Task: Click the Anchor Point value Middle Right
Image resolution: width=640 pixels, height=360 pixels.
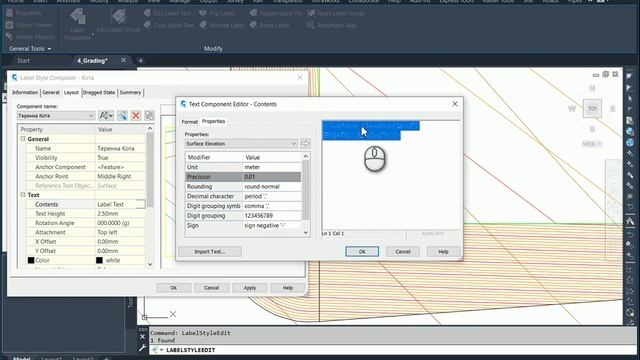Action: pos(120,176)
